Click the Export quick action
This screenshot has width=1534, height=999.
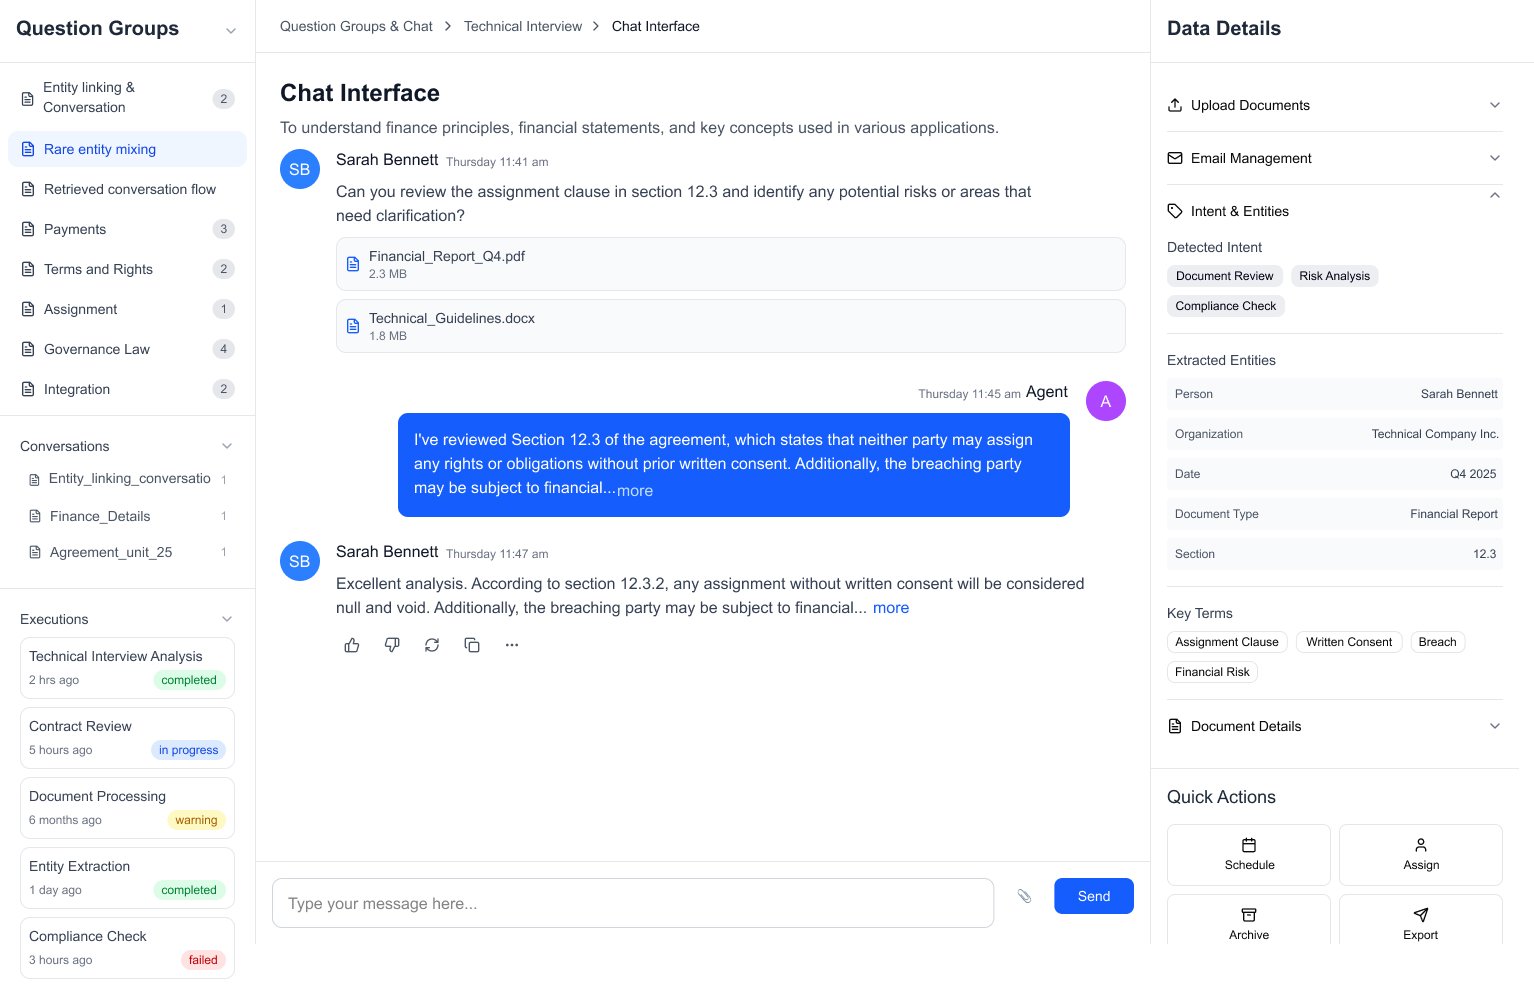[x=1420, y=924]
